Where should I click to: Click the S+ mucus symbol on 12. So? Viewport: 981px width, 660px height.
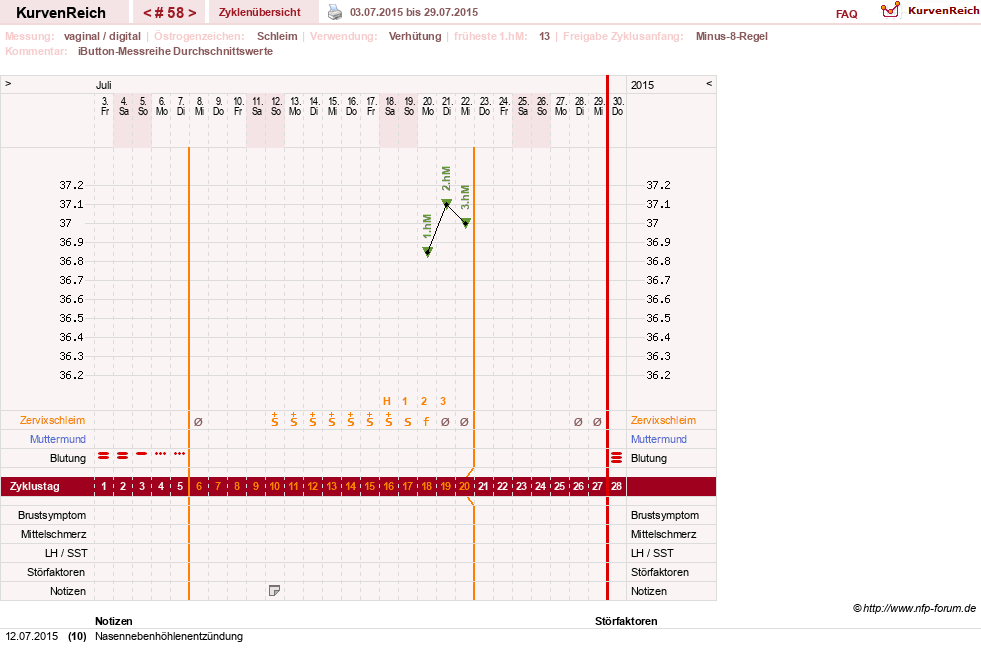[275, 420]
